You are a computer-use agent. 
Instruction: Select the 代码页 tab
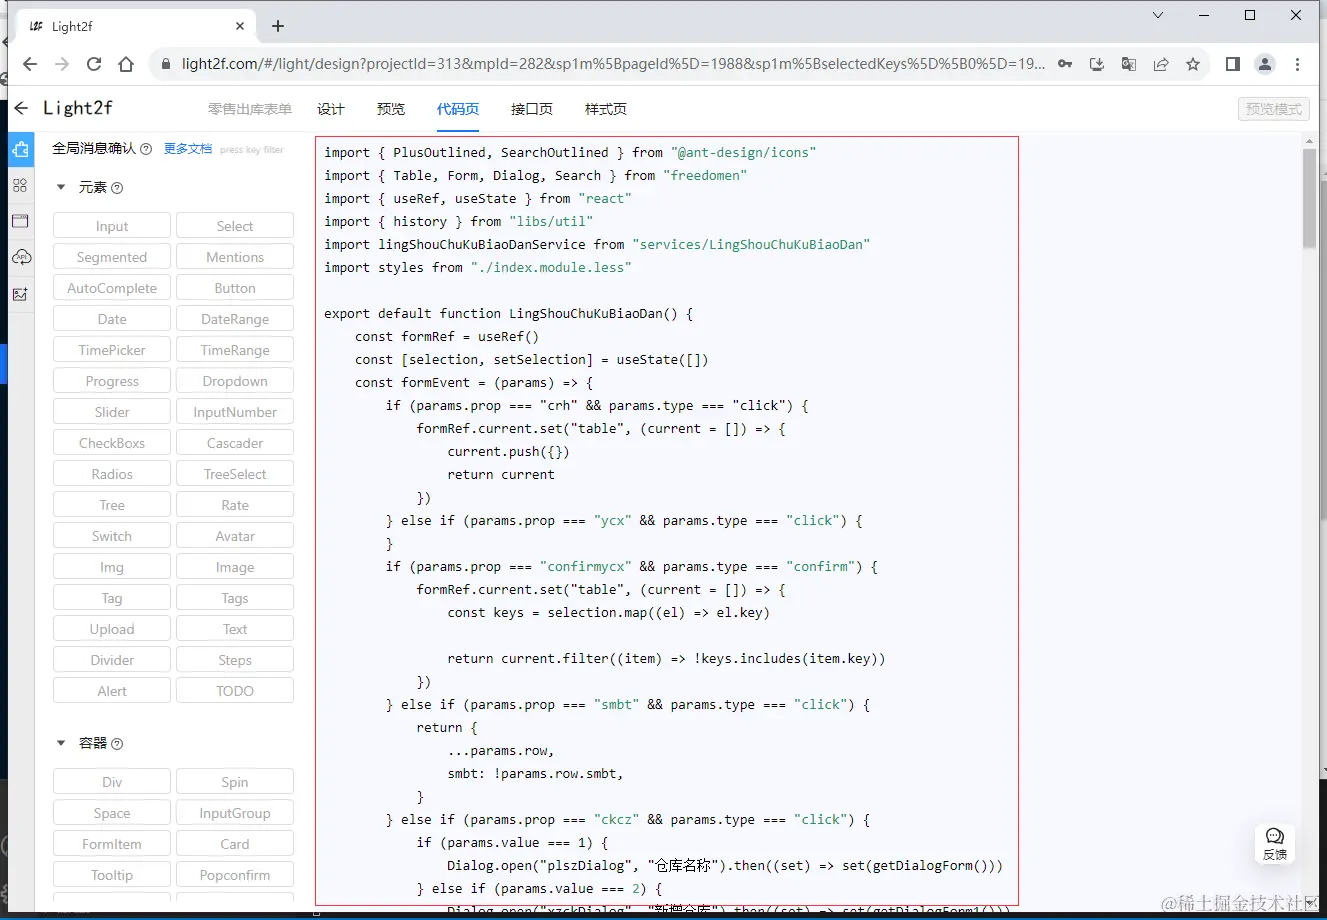click(458, 109)
